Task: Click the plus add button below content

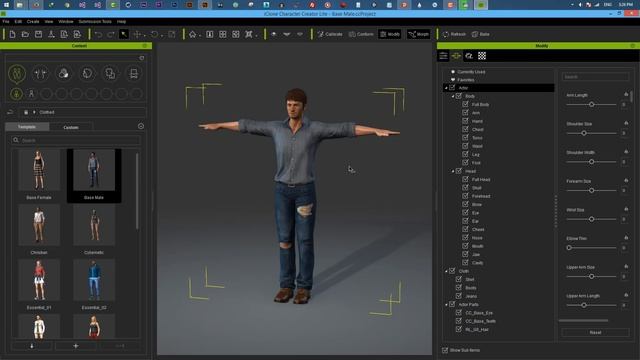Action: point(76,346)
